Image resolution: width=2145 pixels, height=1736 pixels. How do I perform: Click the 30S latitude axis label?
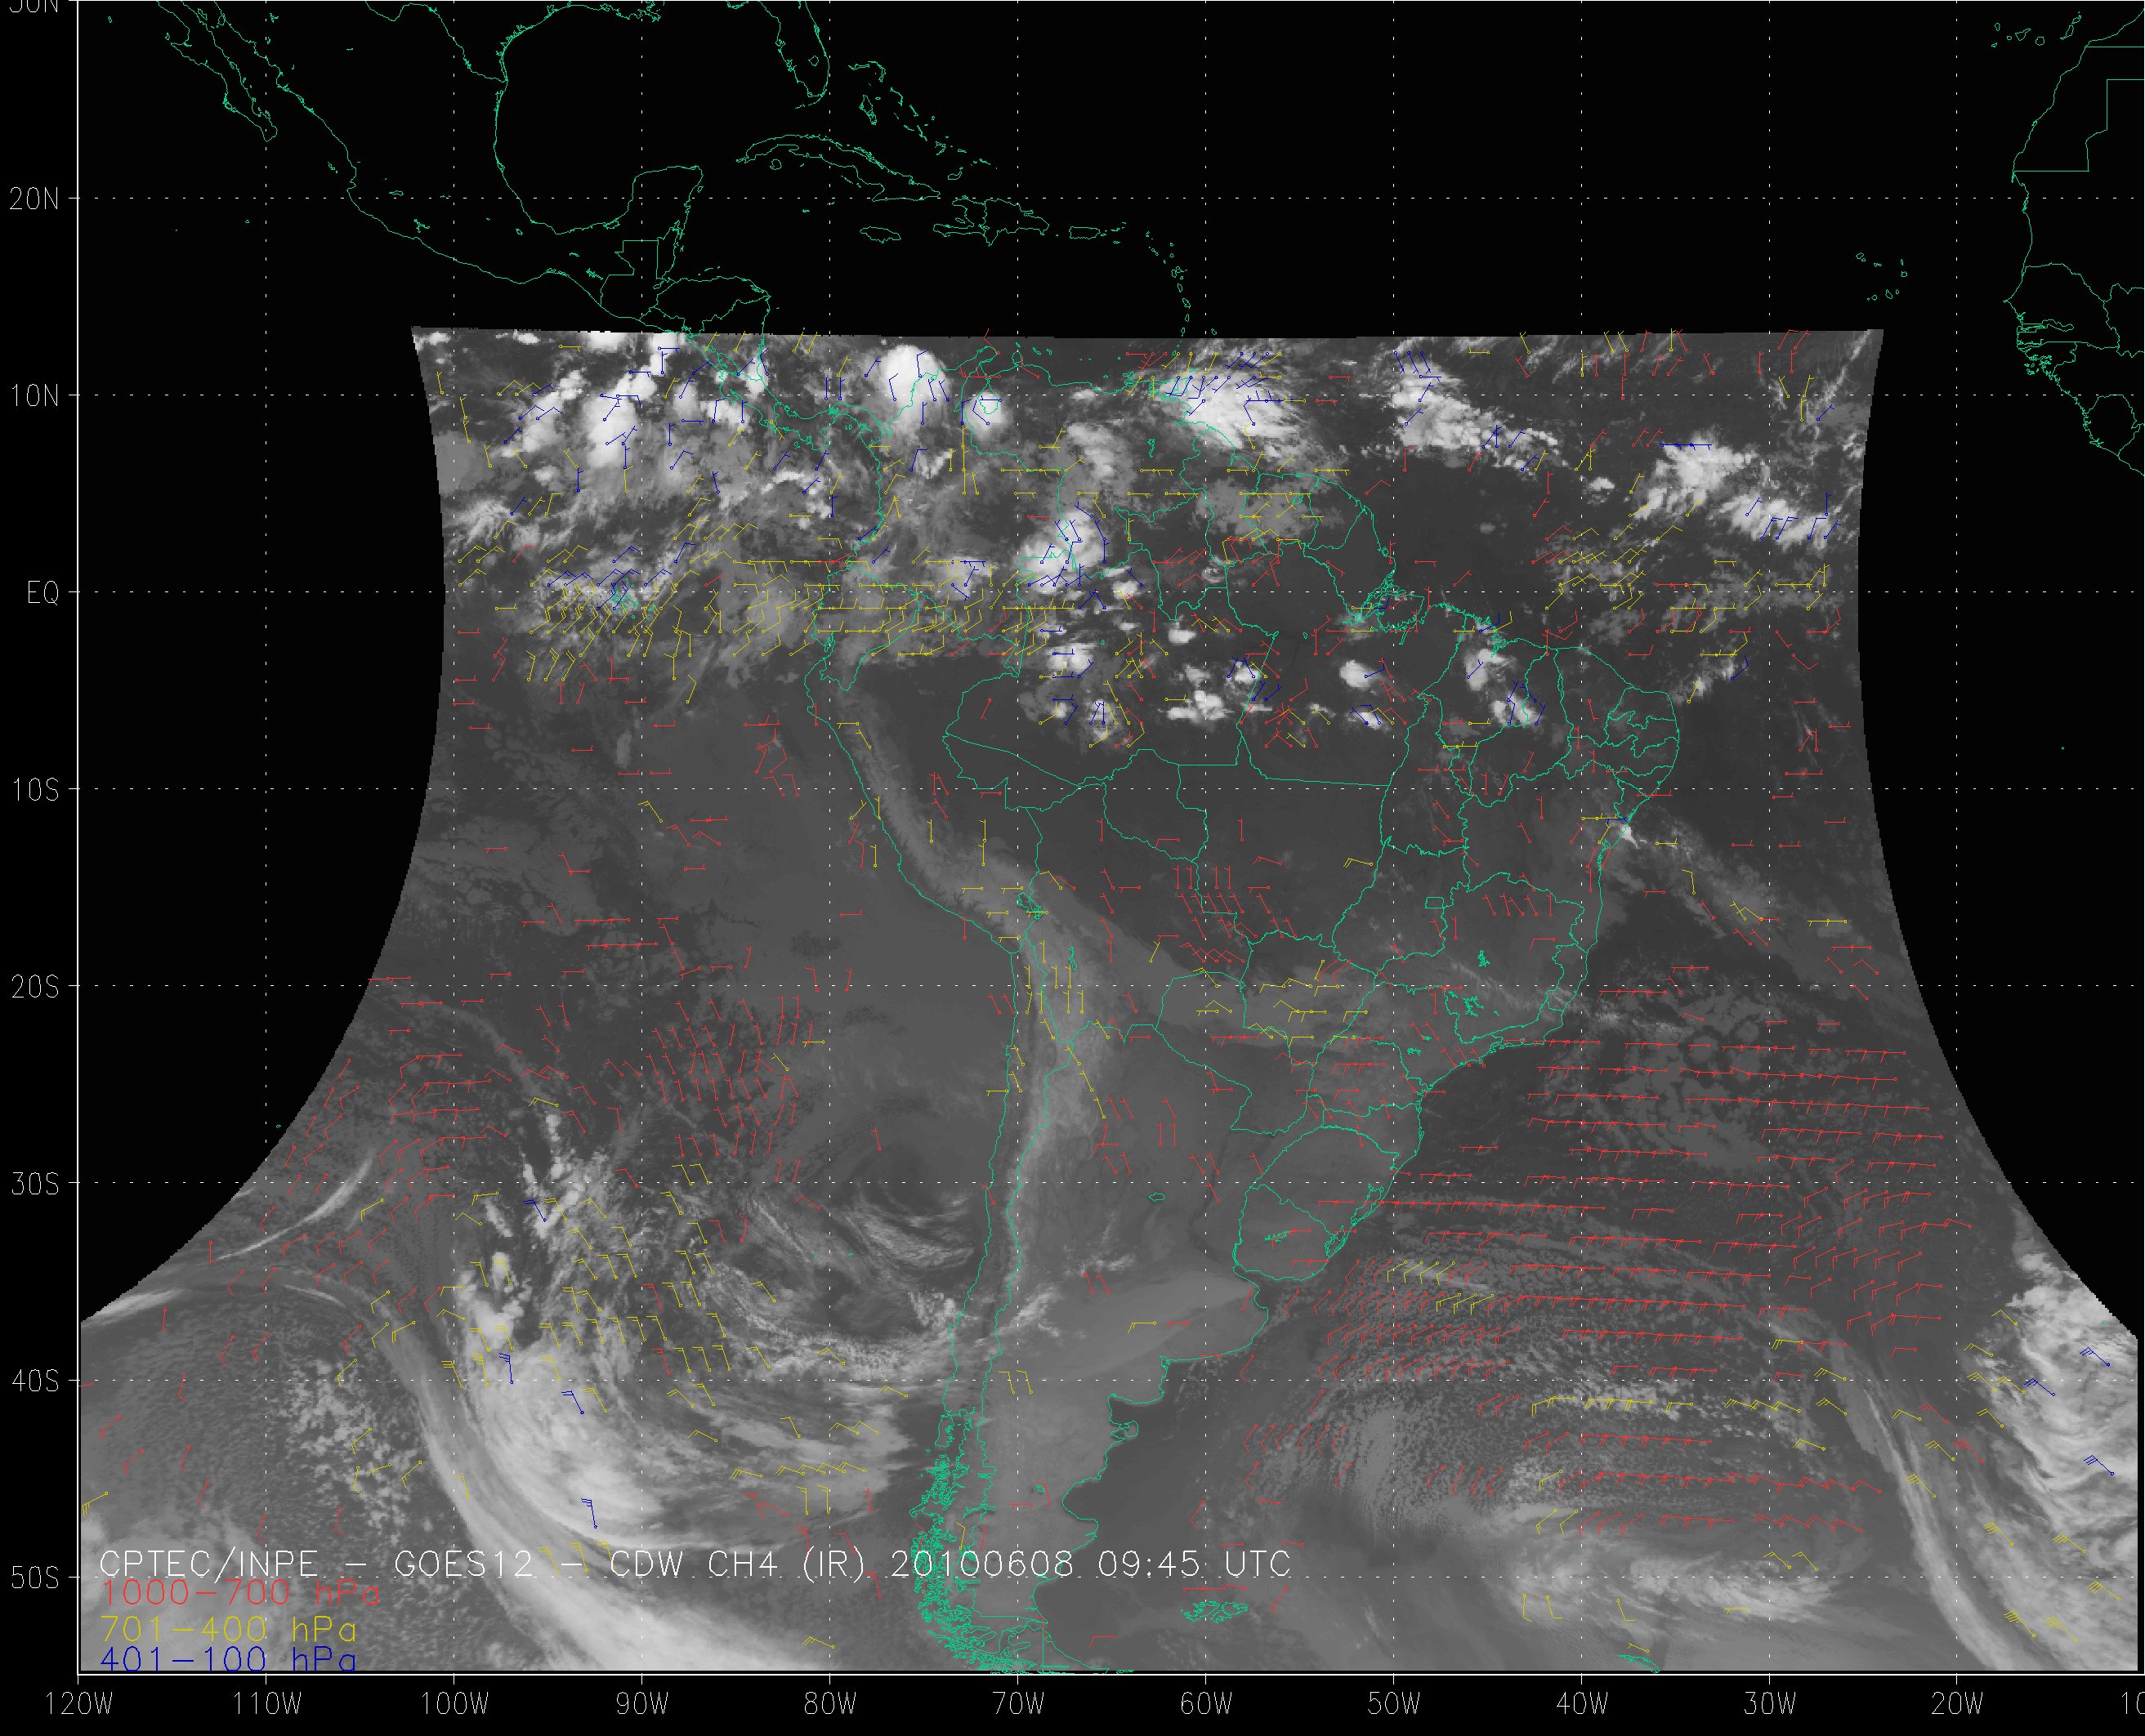click(x=34, y=1185)
